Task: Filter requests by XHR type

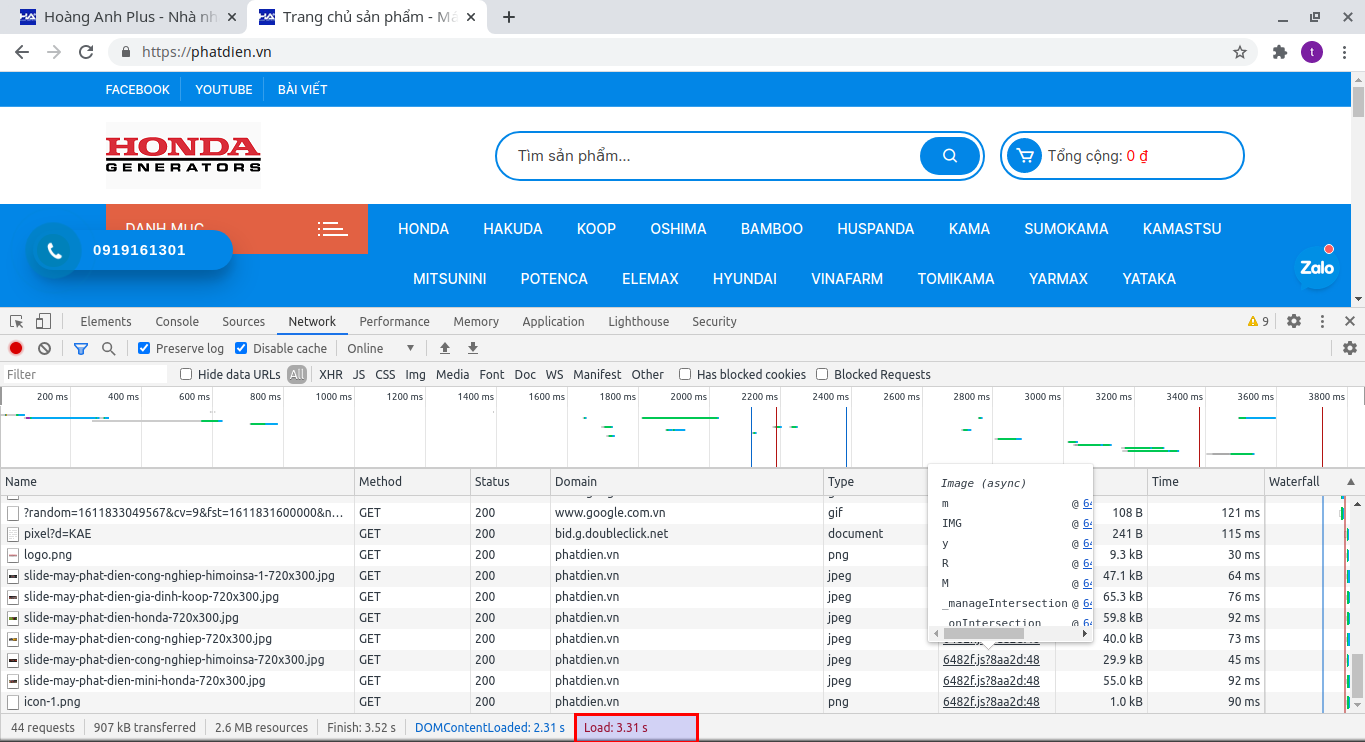Action: coord(331,374)
